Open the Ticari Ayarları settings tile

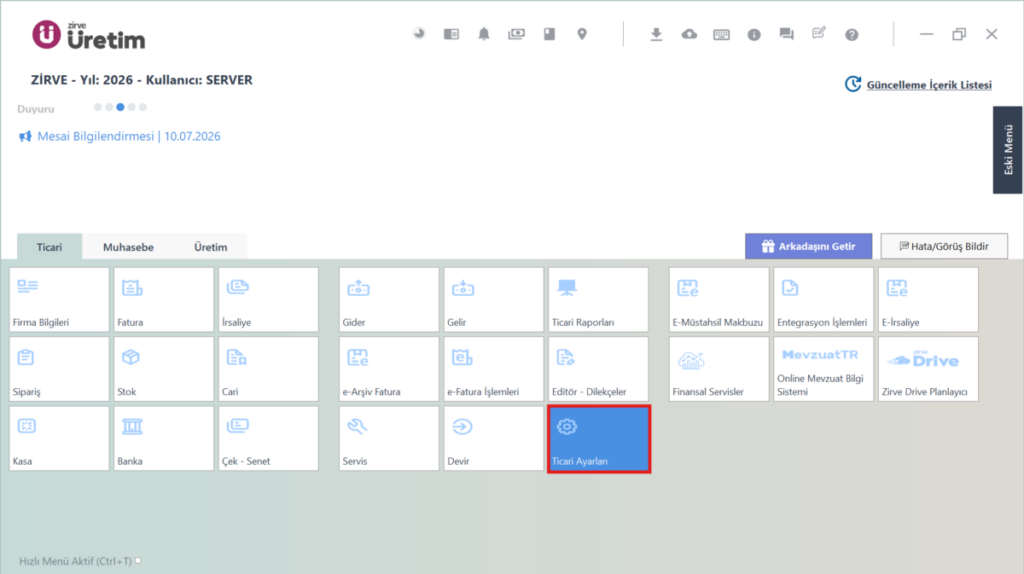point(599,439)
